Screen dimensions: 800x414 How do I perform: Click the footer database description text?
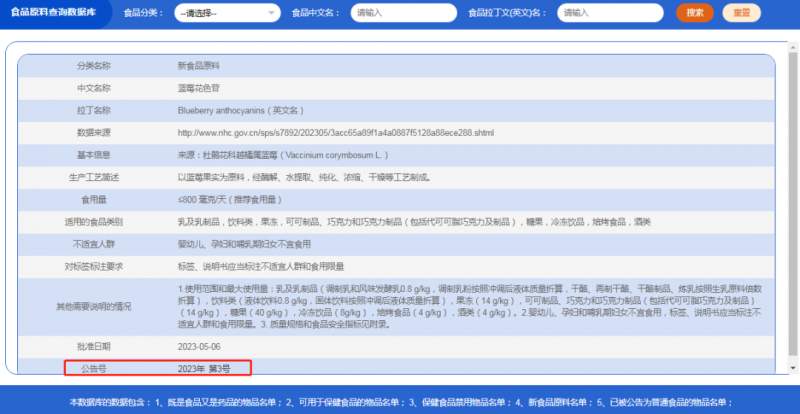(400, 402)
